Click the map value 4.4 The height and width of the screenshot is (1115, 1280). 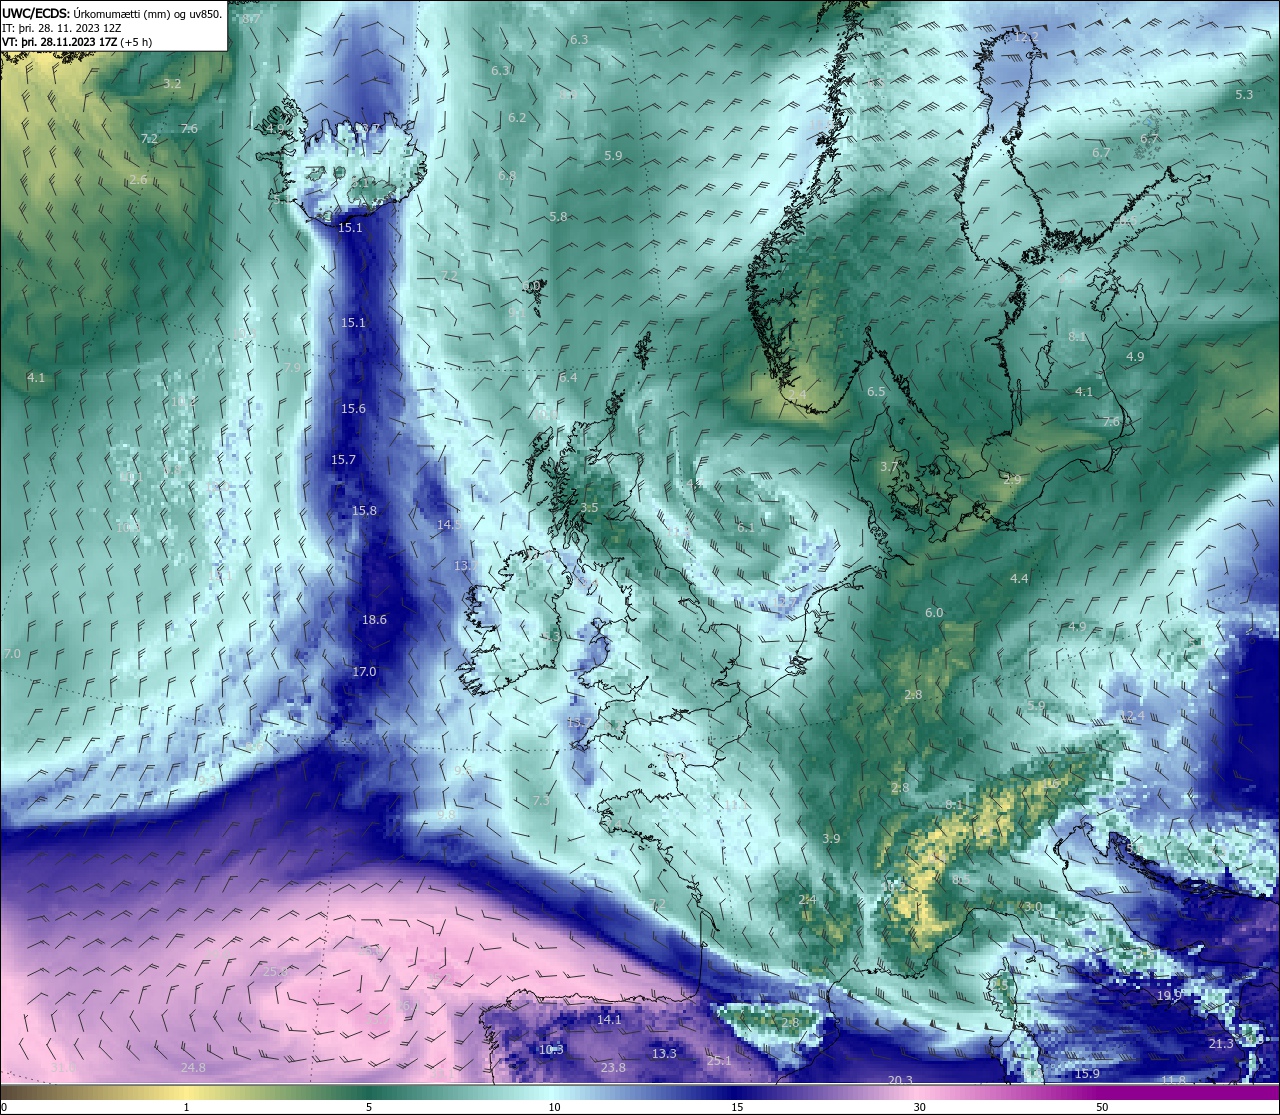(1019, 579)
